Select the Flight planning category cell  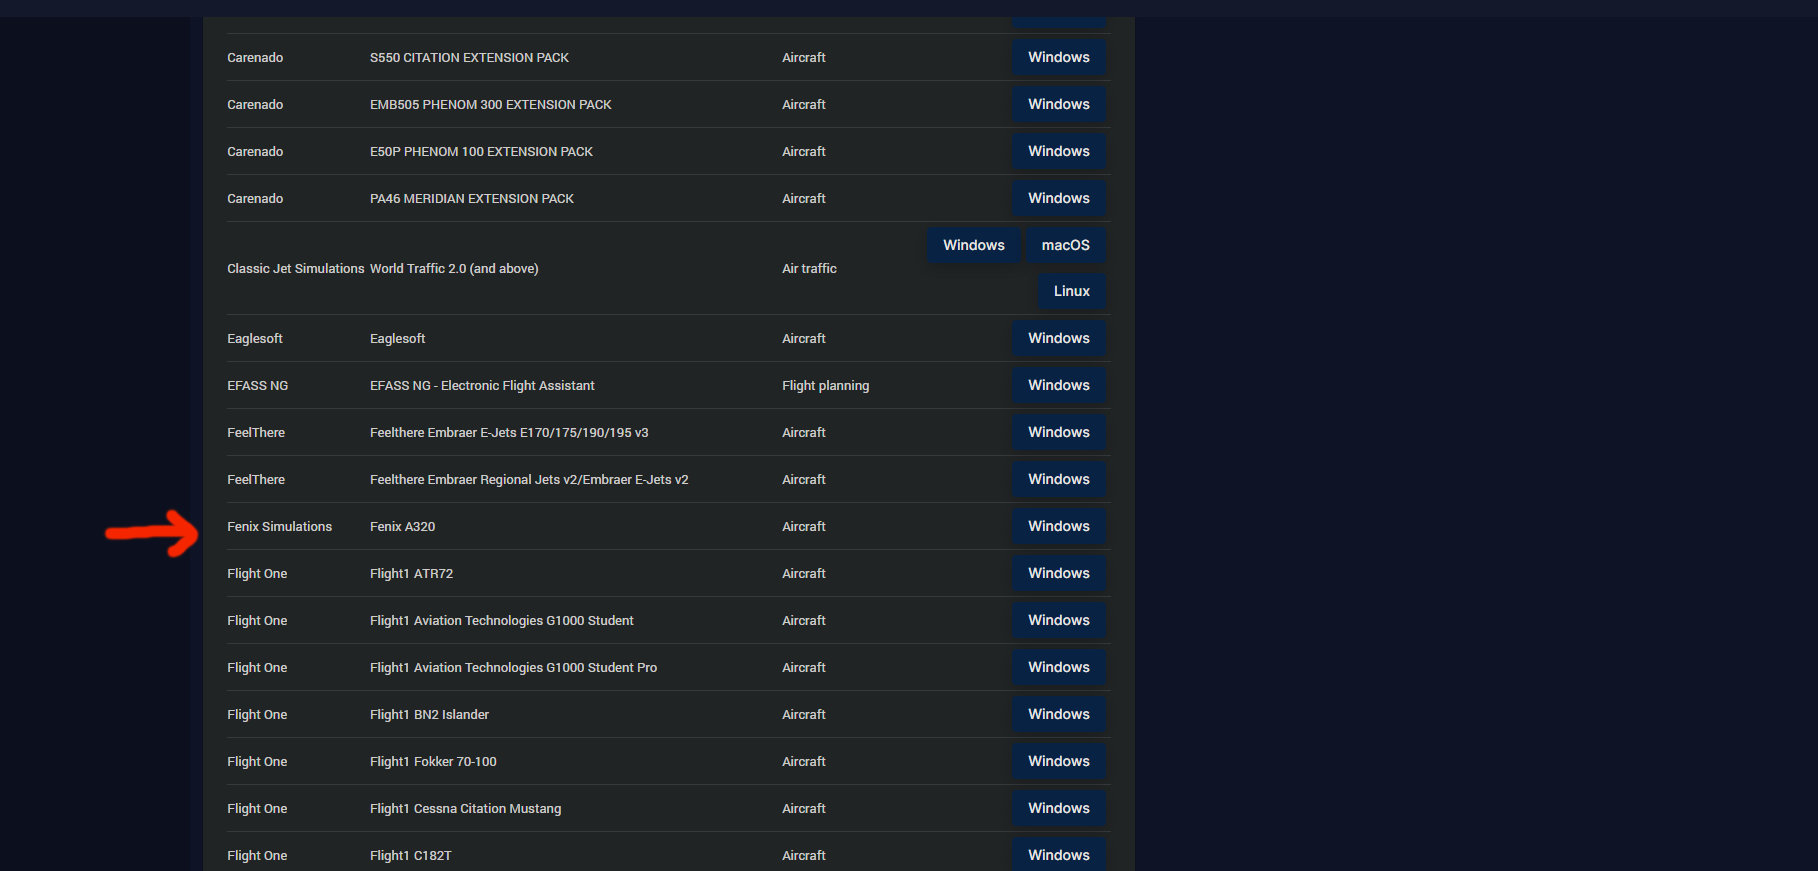[825, 386]
